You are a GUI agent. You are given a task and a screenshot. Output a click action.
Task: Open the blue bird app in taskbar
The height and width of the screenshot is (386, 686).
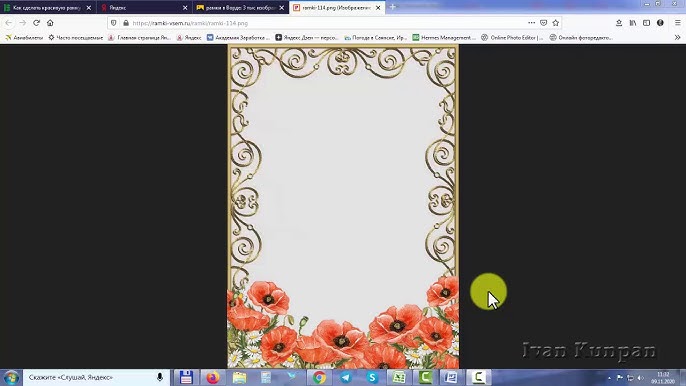tap(292, 377)
